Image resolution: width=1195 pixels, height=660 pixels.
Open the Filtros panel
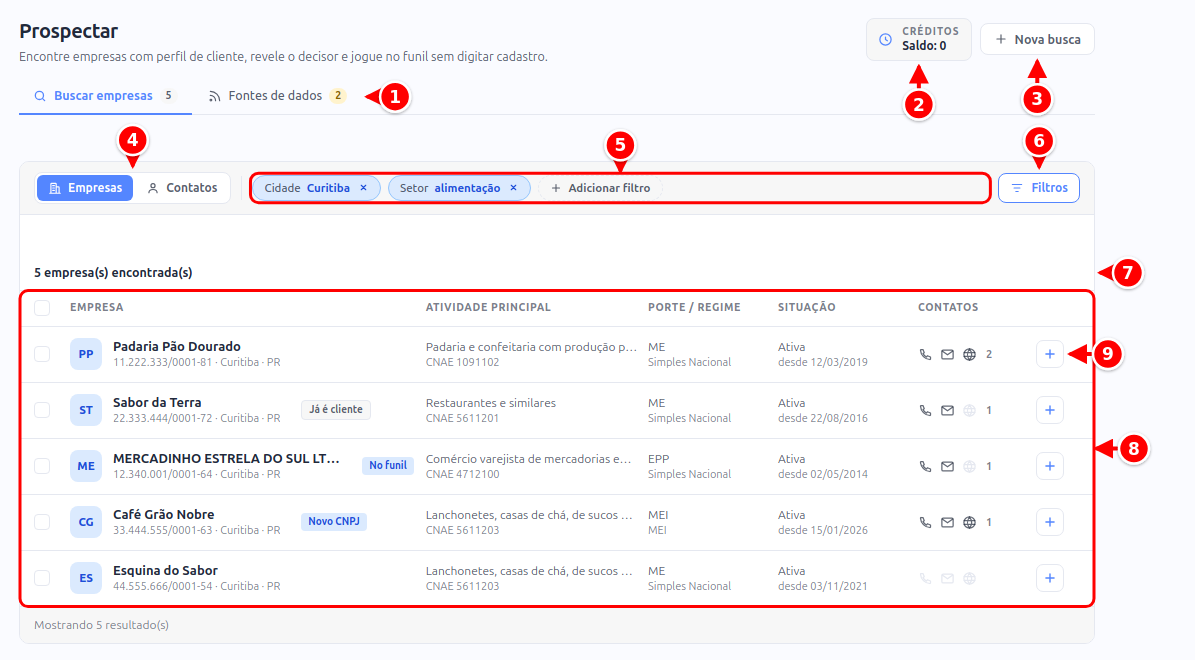click(x=1039, y=187)
